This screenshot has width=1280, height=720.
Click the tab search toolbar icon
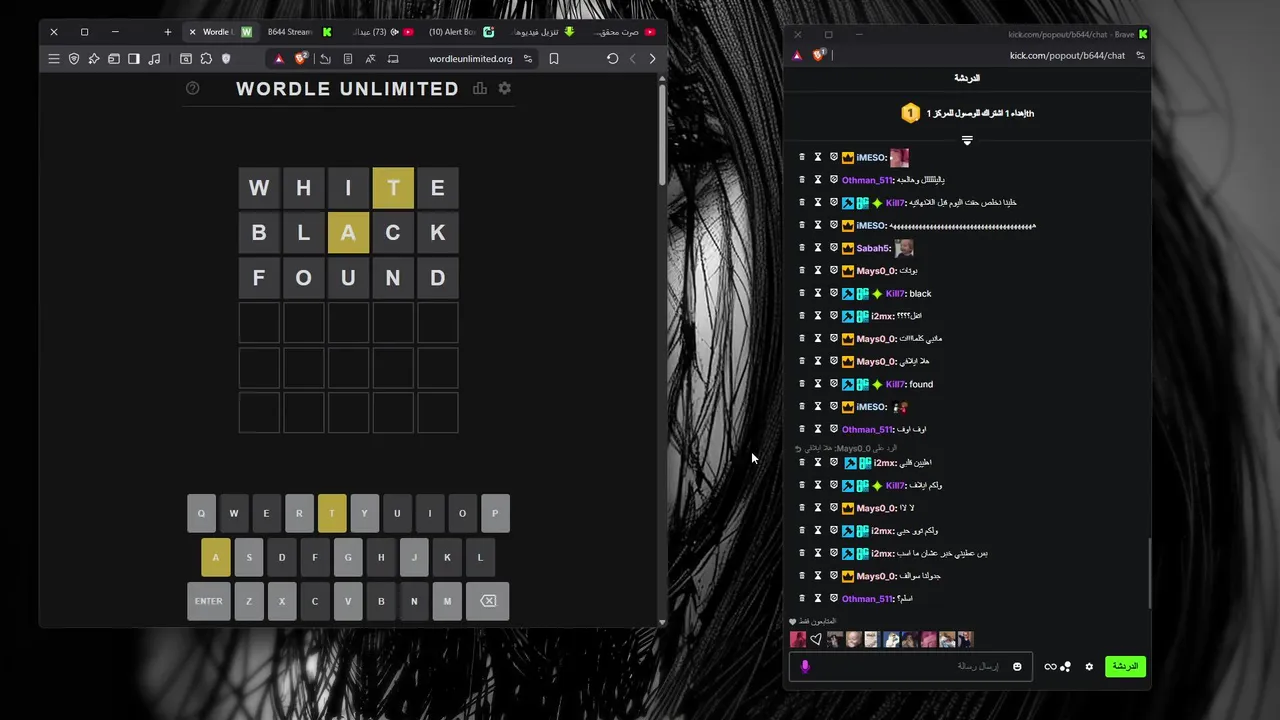[x=186, y=59]
